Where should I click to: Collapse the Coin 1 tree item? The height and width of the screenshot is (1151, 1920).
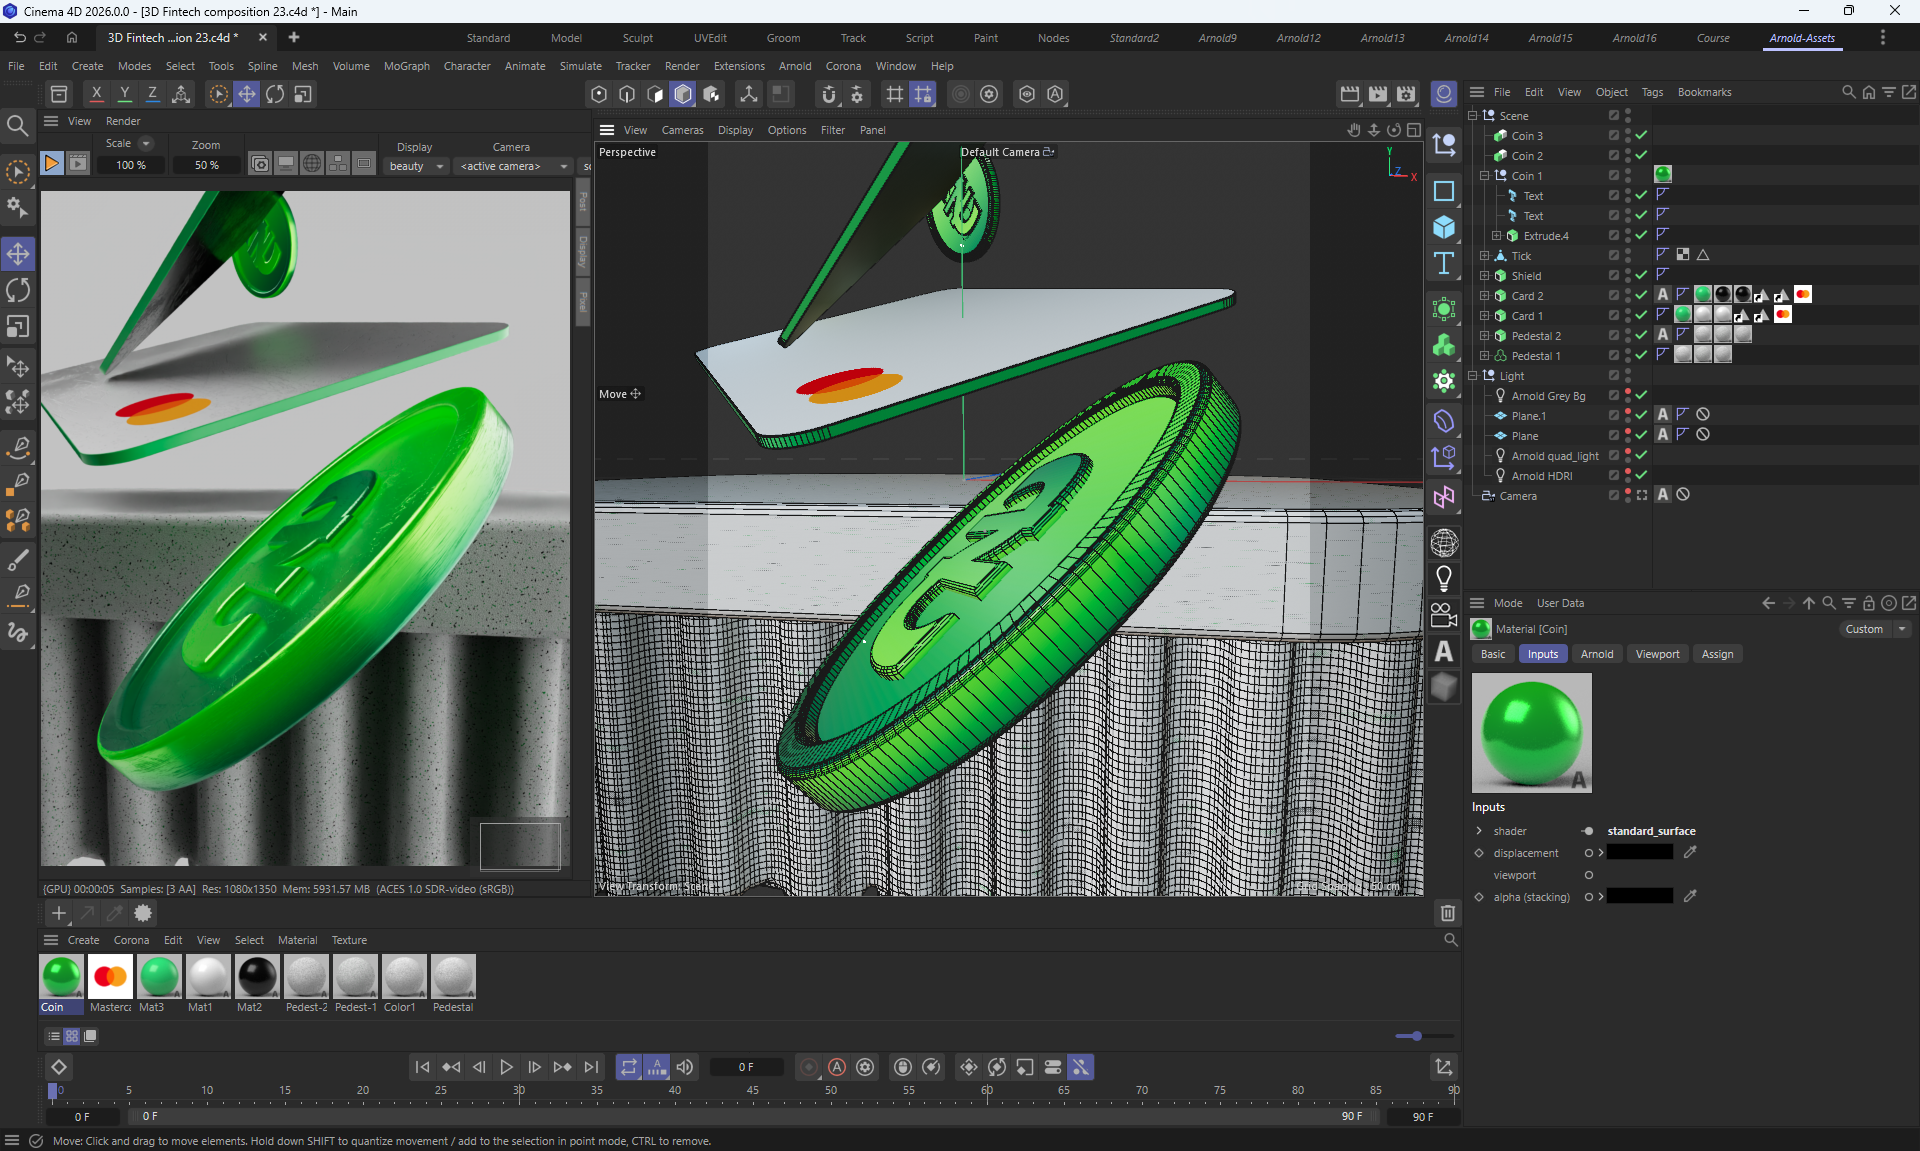click(1485, 175)
